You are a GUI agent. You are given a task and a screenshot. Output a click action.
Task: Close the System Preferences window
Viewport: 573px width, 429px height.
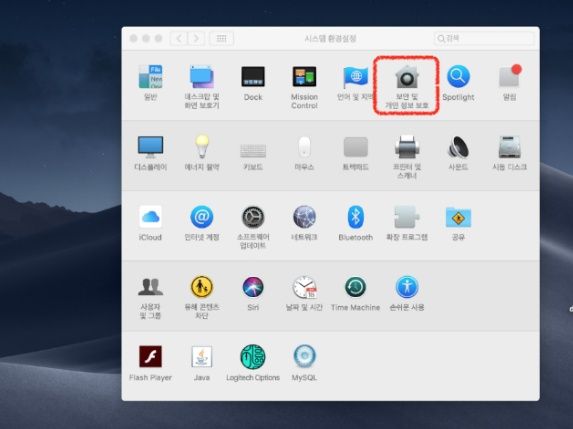point(133,38)
